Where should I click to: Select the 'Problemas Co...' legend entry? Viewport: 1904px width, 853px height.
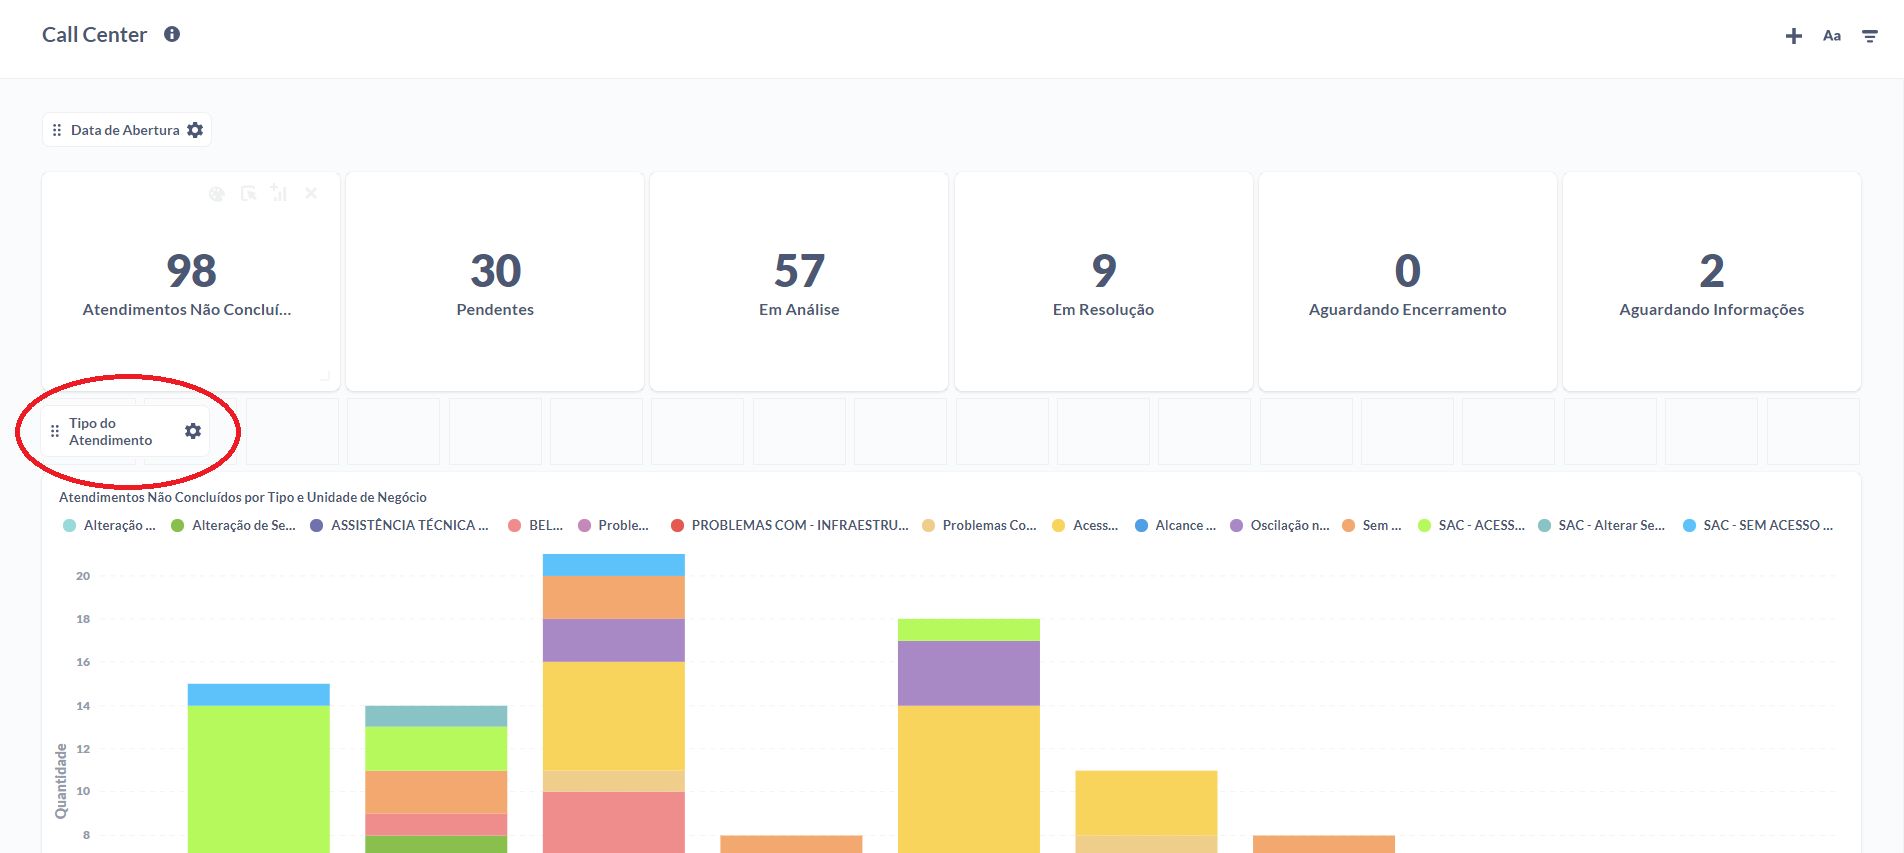[979, 525]
